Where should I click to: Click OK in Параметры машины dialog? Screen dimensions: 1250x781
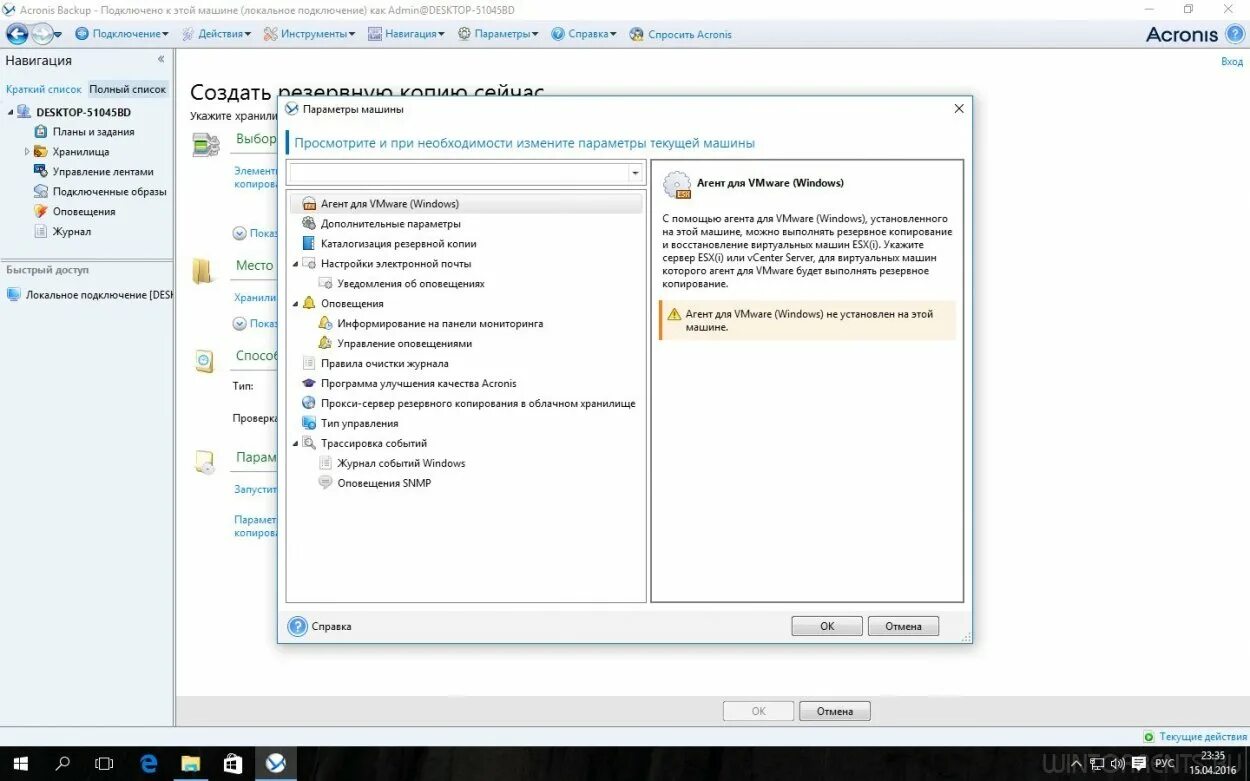827,626
